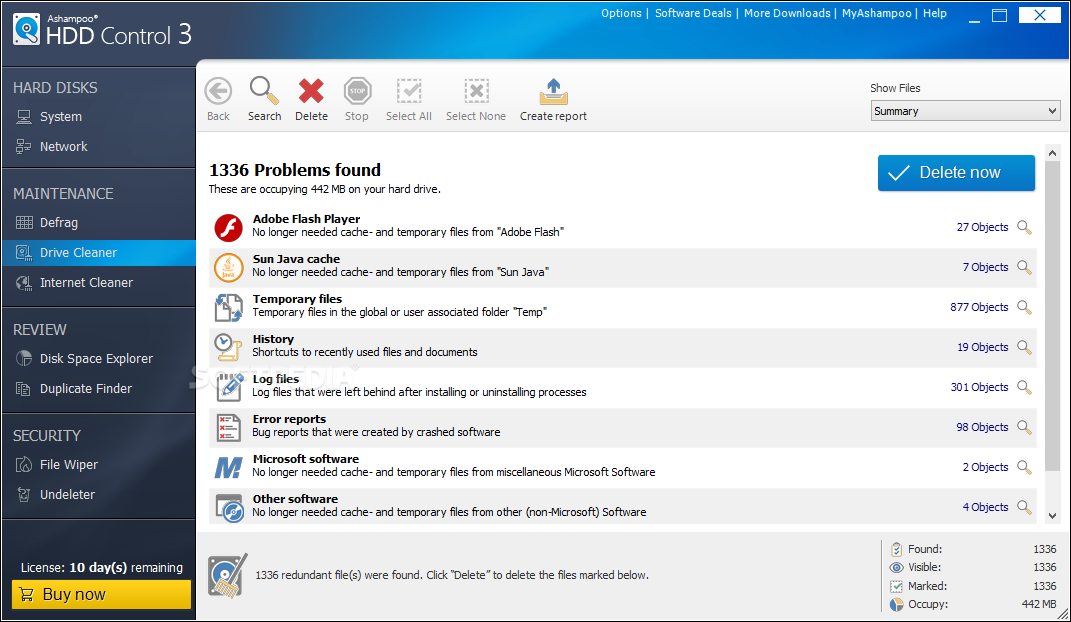
Task: Click the Other software disc icon
Action: (230, 508)
